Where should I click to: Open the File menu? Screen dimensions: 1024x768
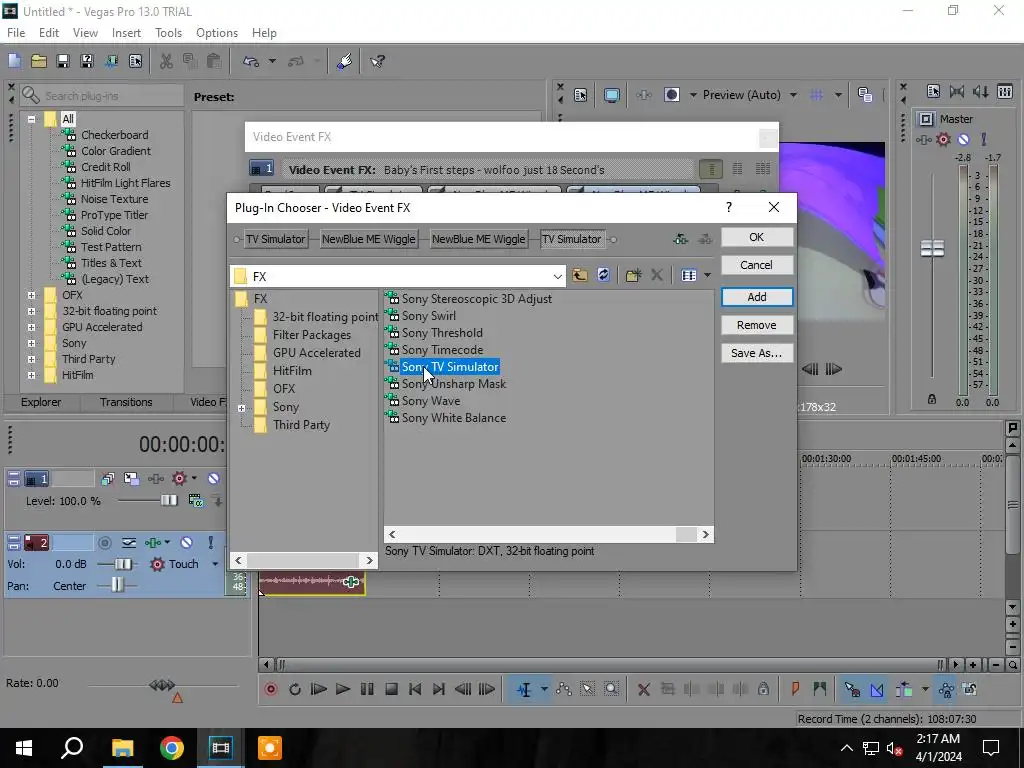pos(16,33)
